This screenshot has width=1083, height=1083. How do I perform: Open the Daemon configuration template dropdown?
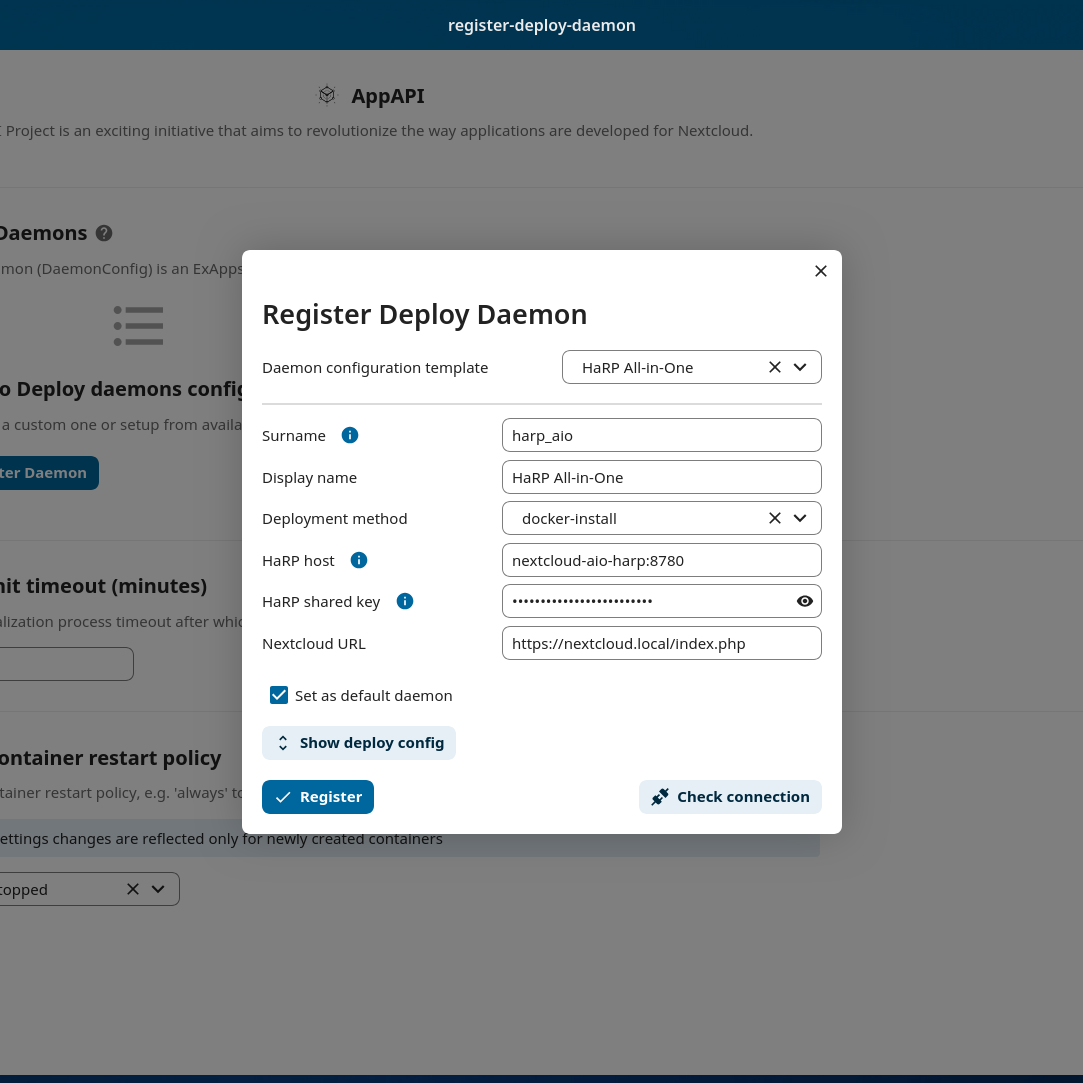800,367
